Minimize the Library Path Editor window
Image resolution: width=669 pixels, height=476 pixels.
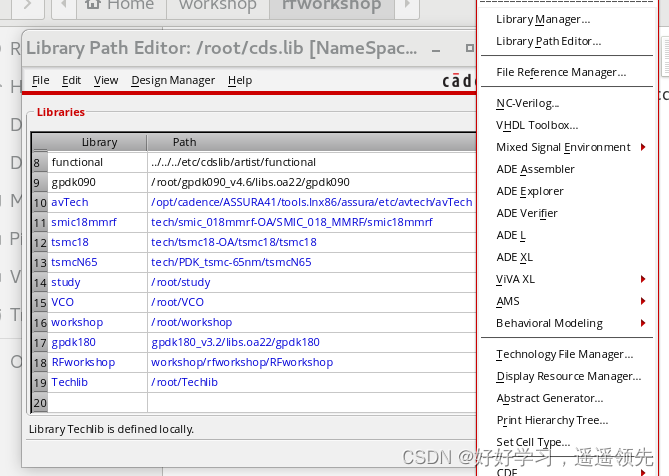pos(436,49)
